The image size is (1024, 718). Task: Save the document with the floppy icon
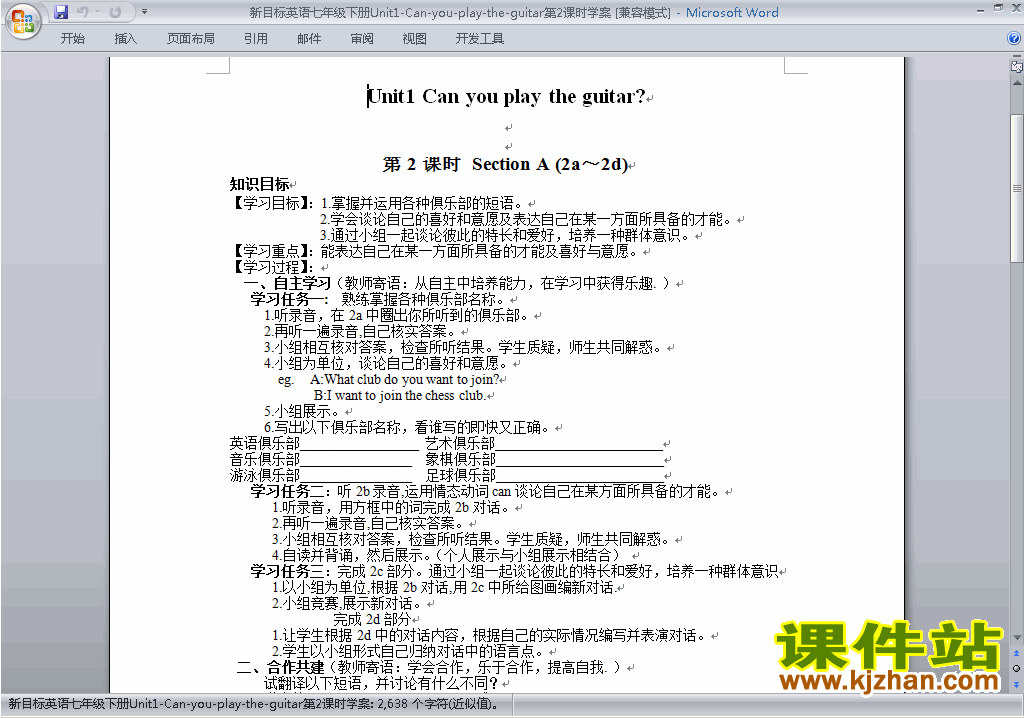[61, 12]
